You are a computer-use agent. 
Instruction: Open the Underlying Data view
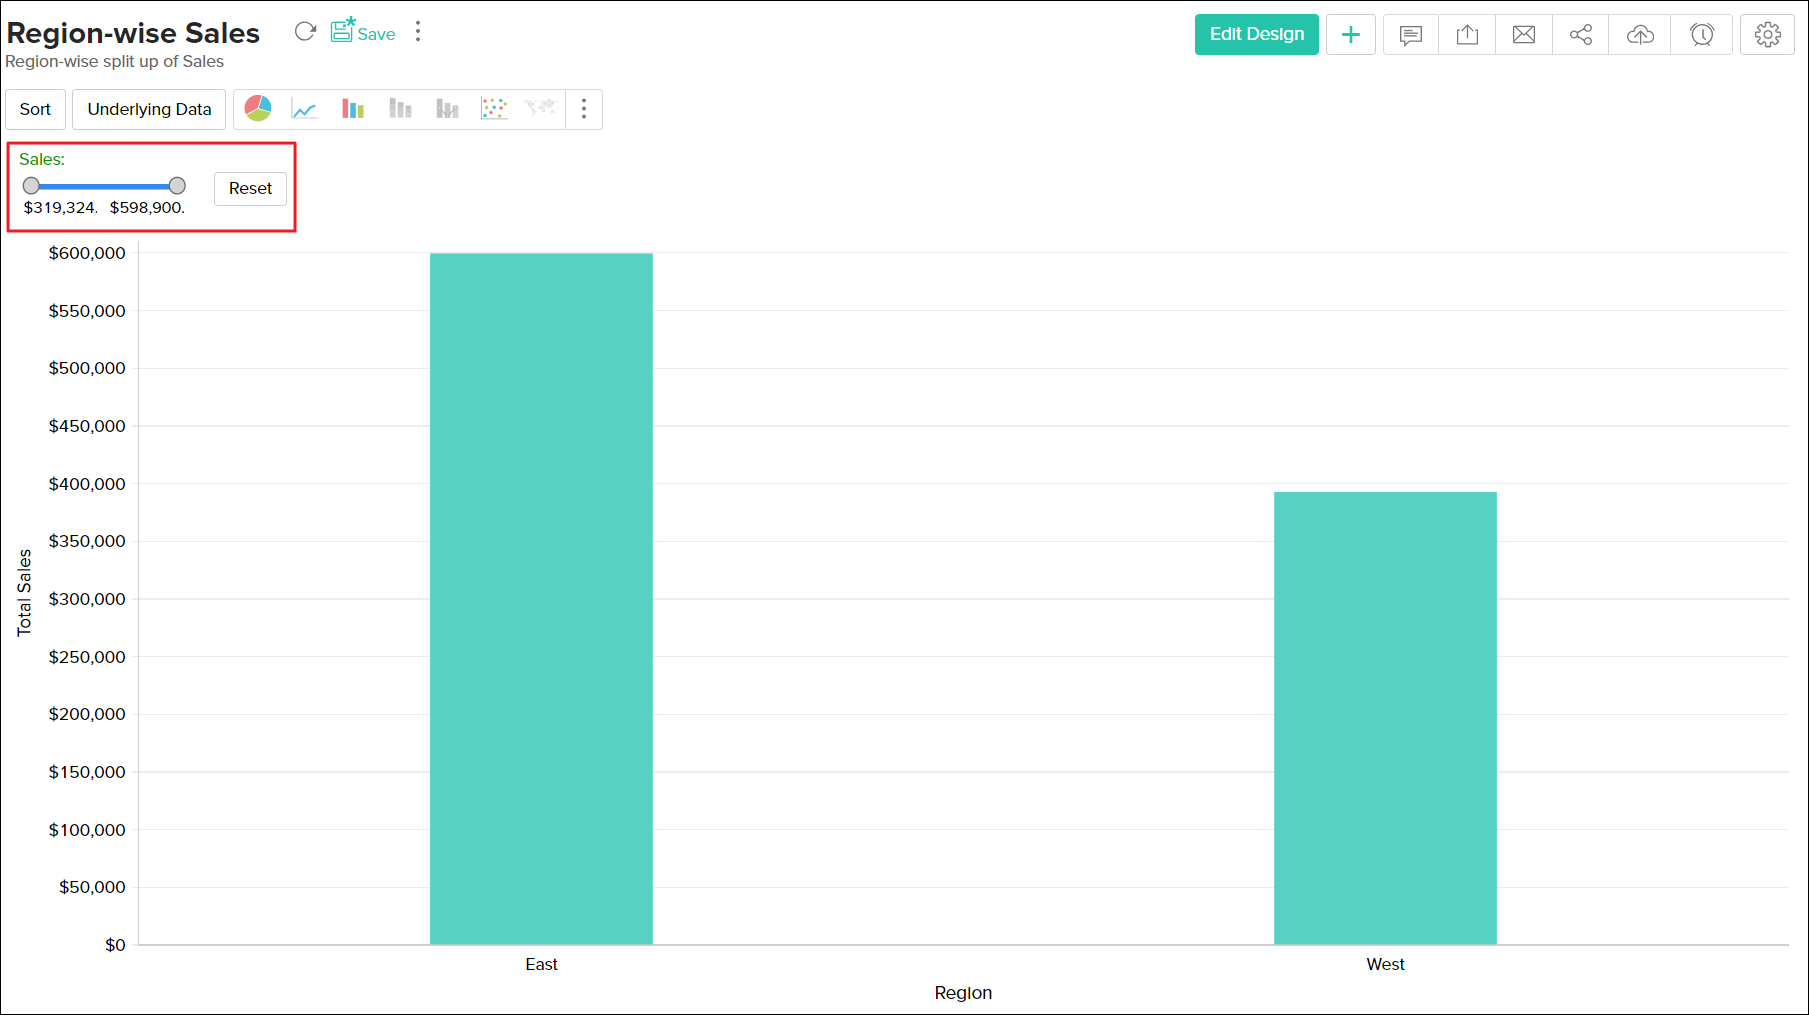(148, 109)
